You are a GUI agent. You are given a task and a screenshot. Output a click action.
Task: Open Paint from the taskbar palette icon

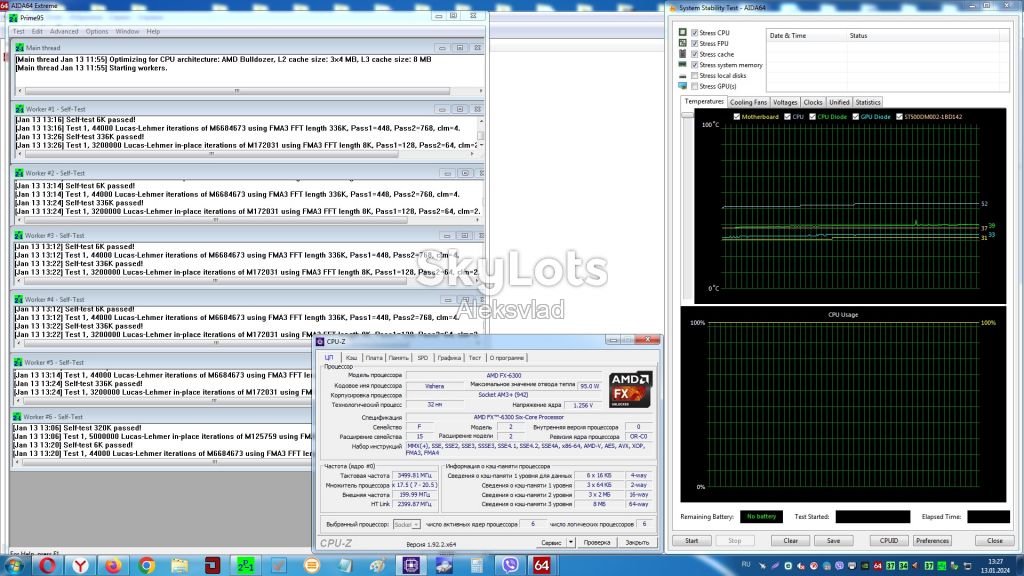point(378,565)
